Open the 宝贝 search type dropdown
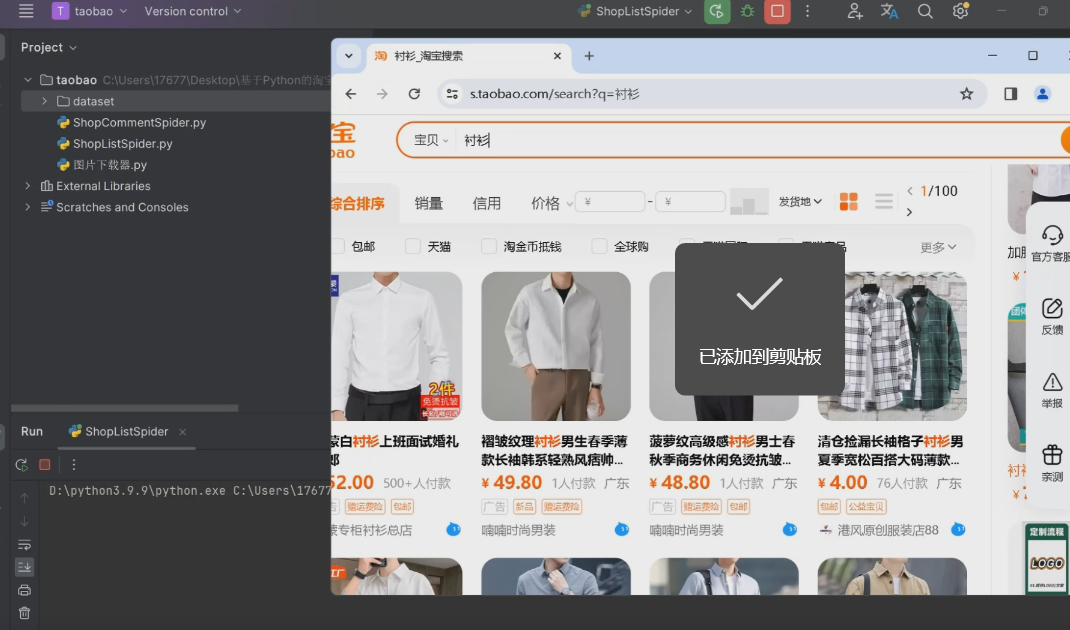Screen dimensions: 1070x630 [x=431, y=140]
